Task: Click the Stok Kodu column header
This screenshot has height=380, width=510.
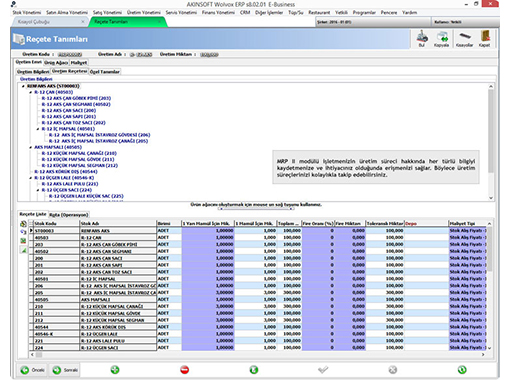Action: coord(57,223)
